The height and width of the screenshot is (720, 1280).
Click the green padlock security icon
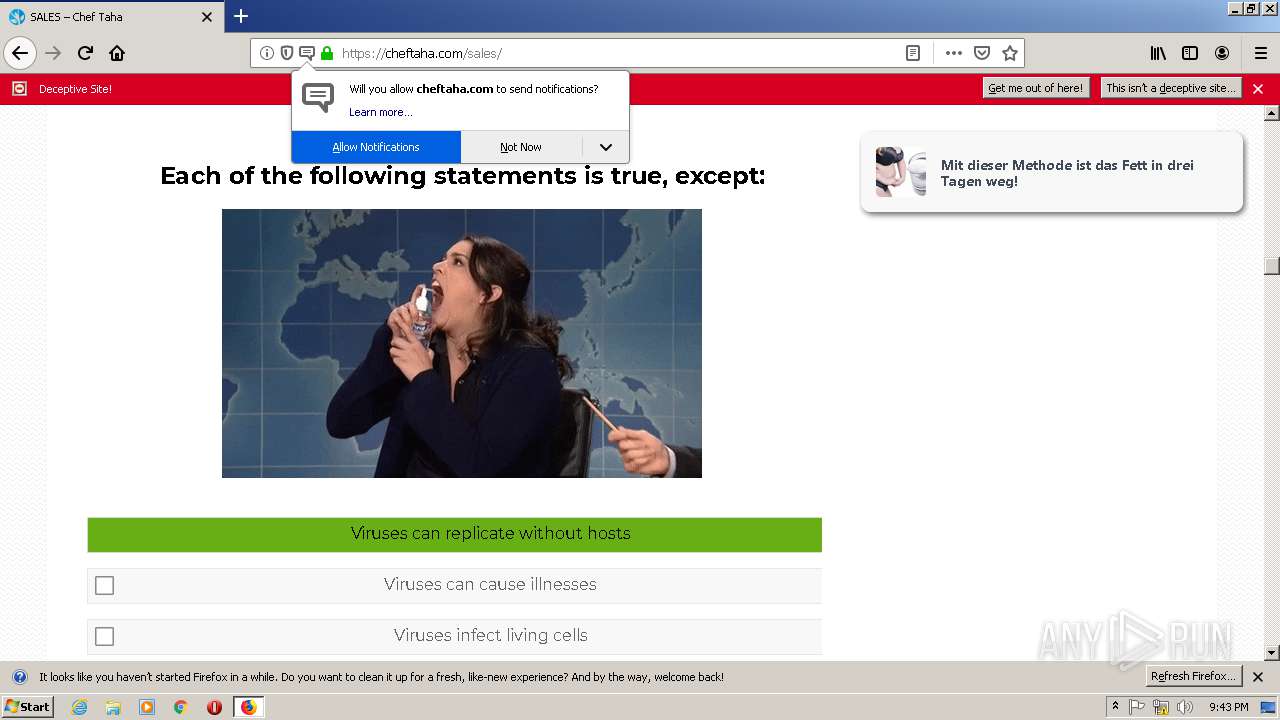(327, 53)
